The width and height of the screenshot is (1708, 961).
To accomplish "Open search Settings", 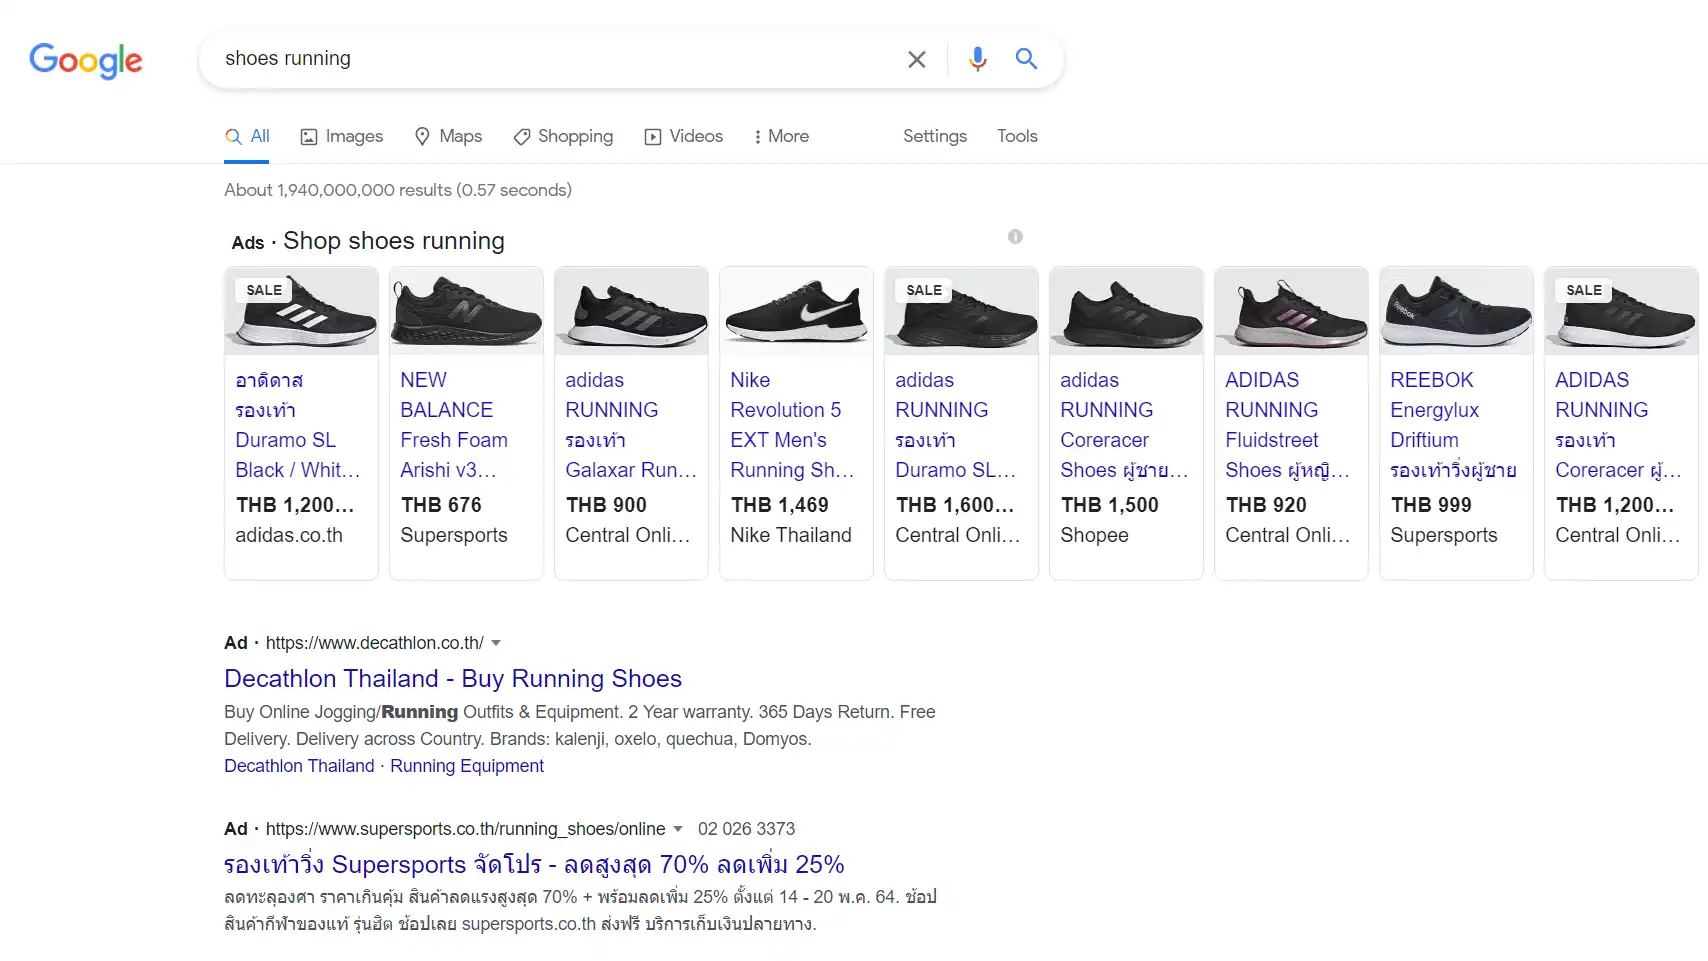I will point(935,137).
